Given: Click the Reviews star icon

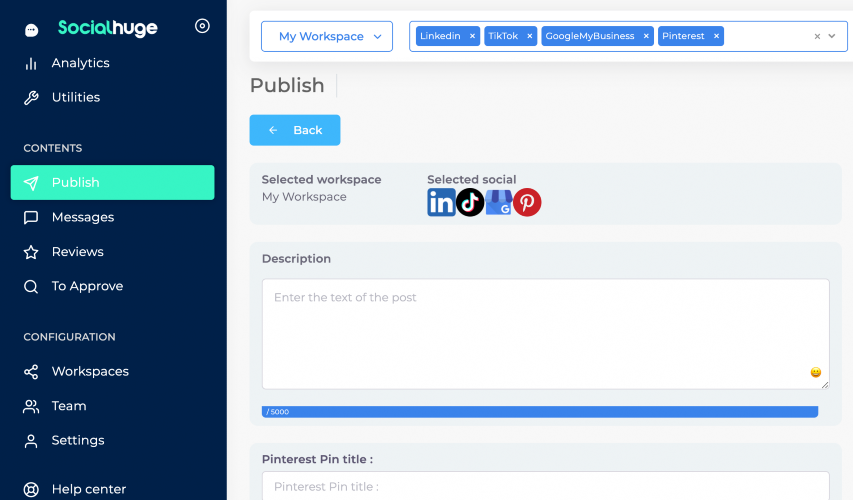Looking at the screenshot, I should pos(31,252).
